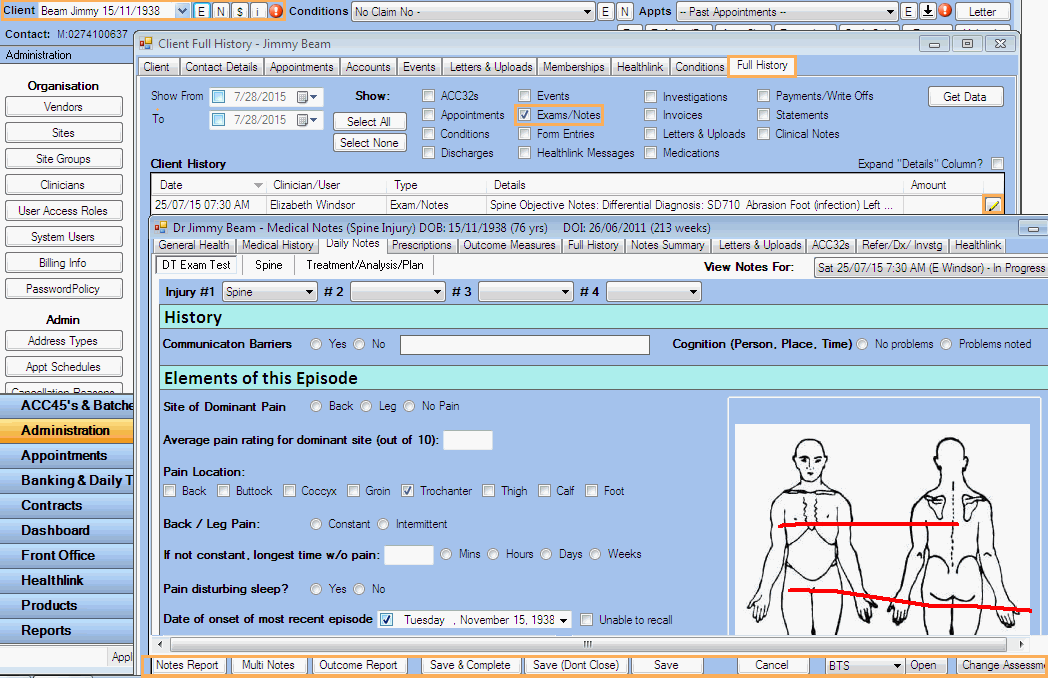Screen dimensions: 1048x678
Task: Click the N icon next to Conditions dropdown
Action: click(625, 11)
